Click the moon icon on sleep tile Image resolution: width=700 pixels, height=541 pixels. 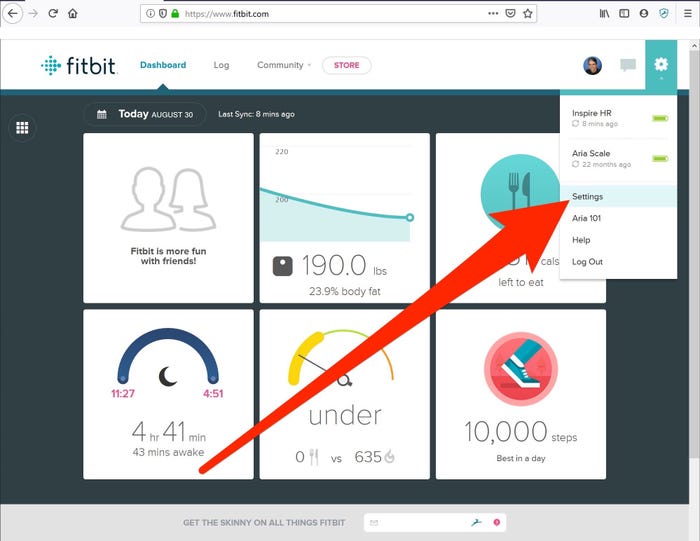click(x=168, y=376)
